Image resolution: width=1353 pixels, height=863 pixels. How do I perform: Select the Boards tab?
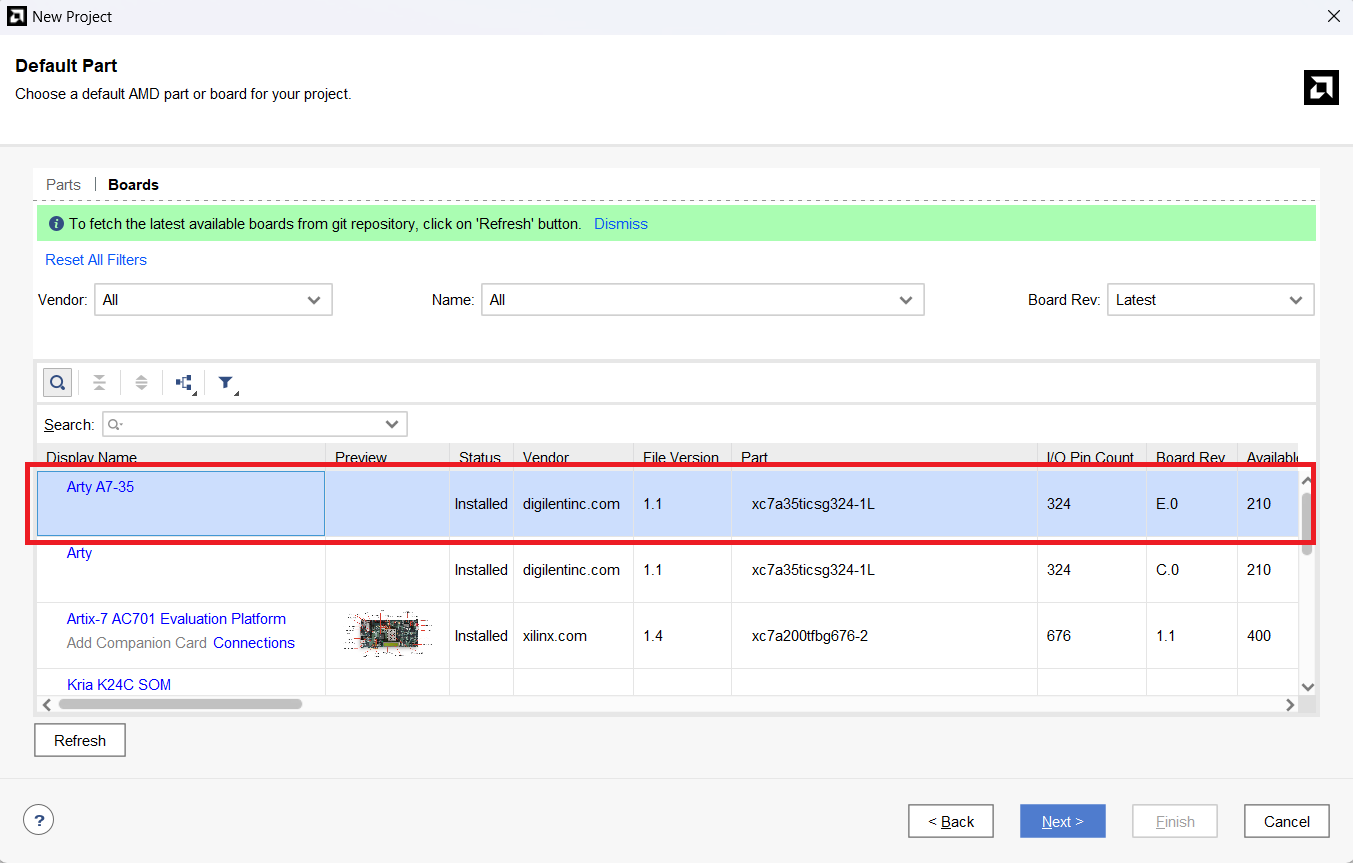tap(133, 185)
